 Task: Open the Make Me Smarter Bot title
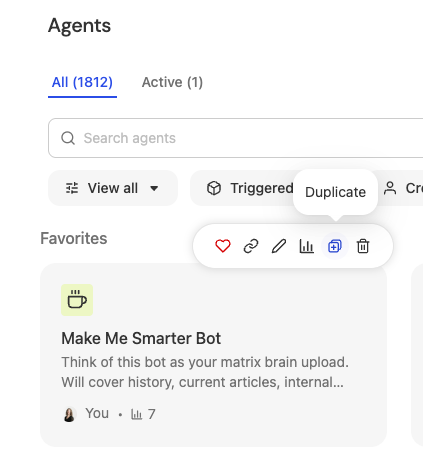coord(141,338)
